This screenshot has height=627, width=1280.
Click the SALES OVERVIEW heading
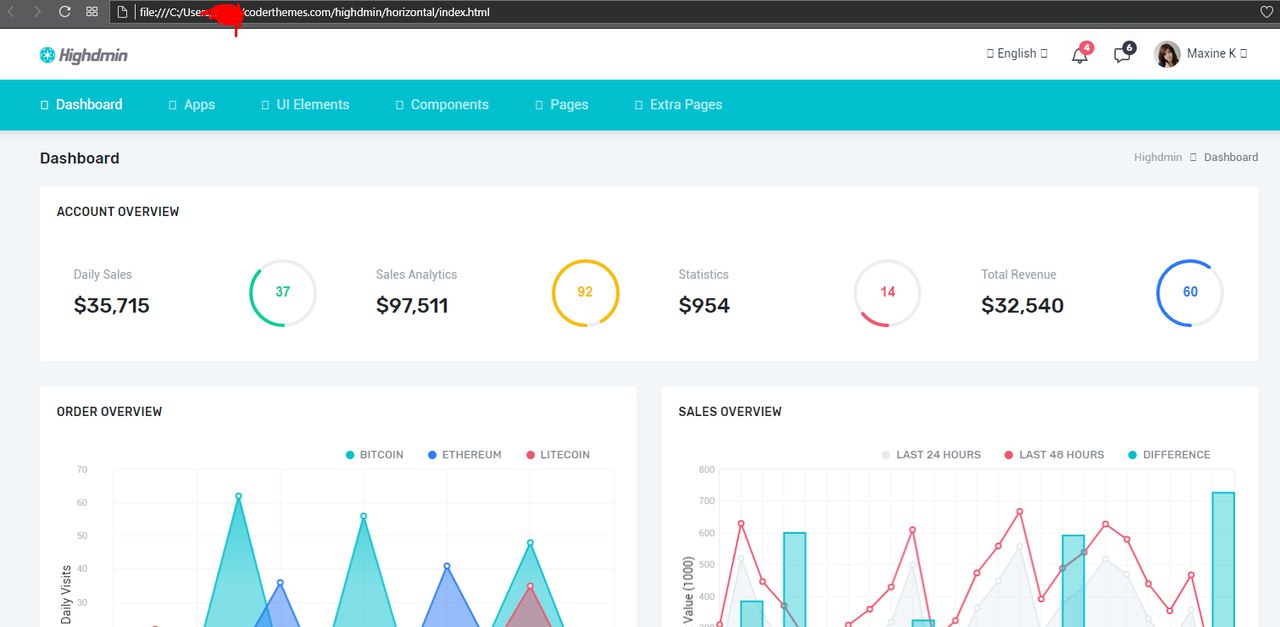(730, 412)
